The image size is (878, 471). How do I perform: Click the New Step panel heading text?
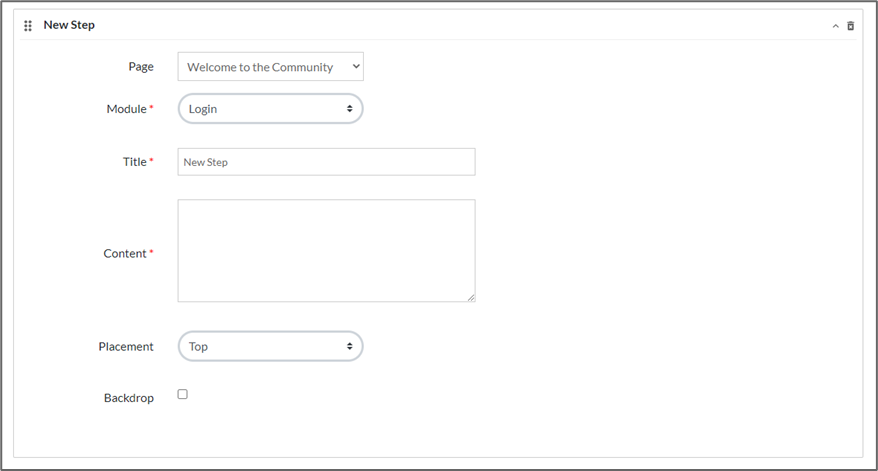69,25
